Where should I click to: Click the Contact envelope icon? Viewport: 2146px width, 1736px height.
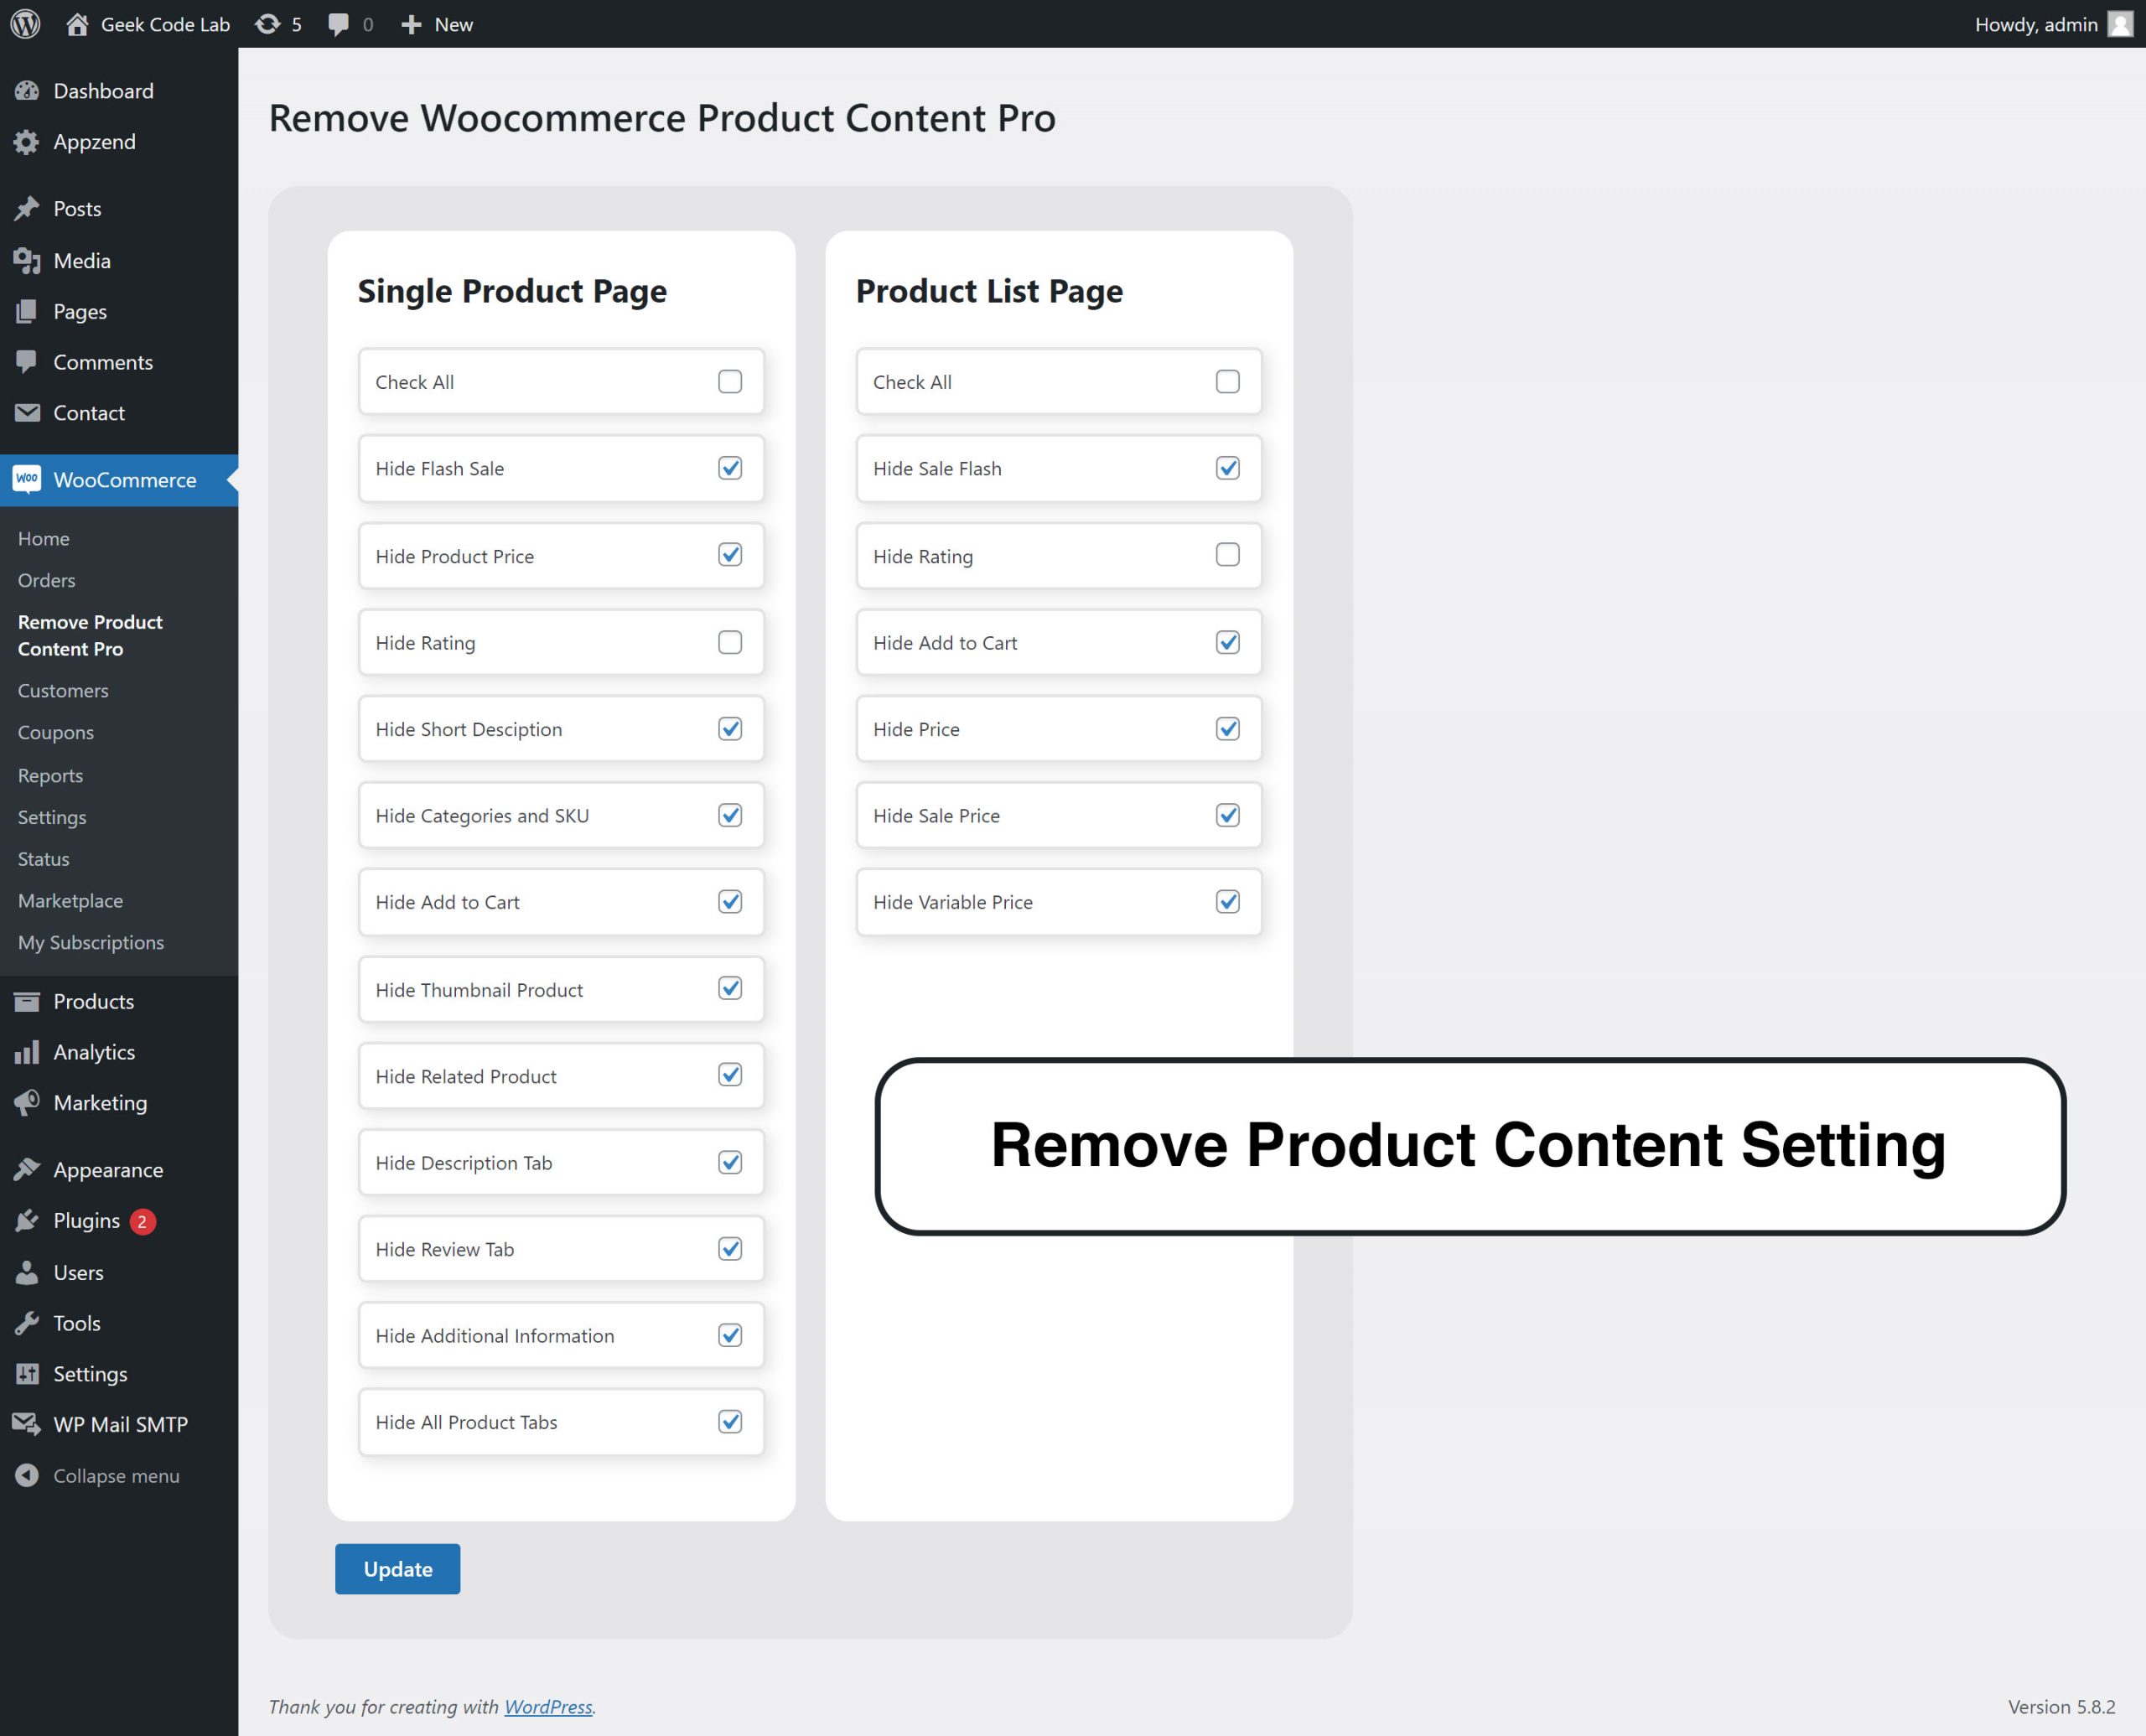tap(27, 413)
